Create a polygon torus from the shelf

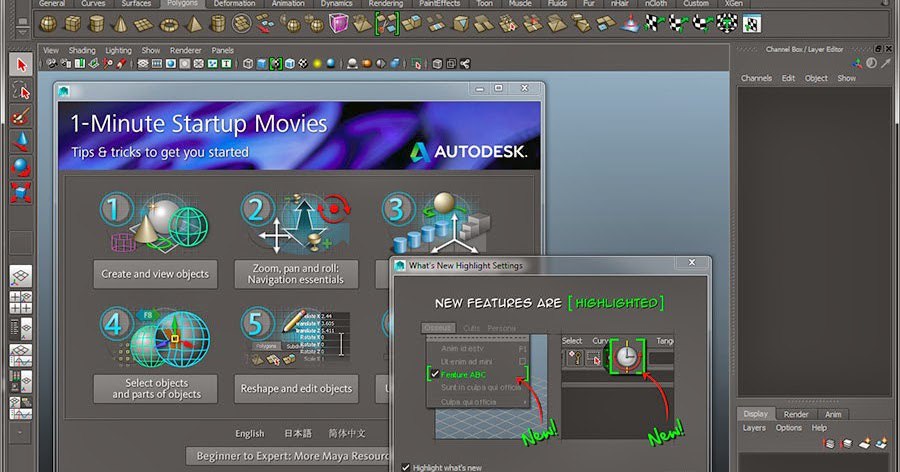coord(169,24)
